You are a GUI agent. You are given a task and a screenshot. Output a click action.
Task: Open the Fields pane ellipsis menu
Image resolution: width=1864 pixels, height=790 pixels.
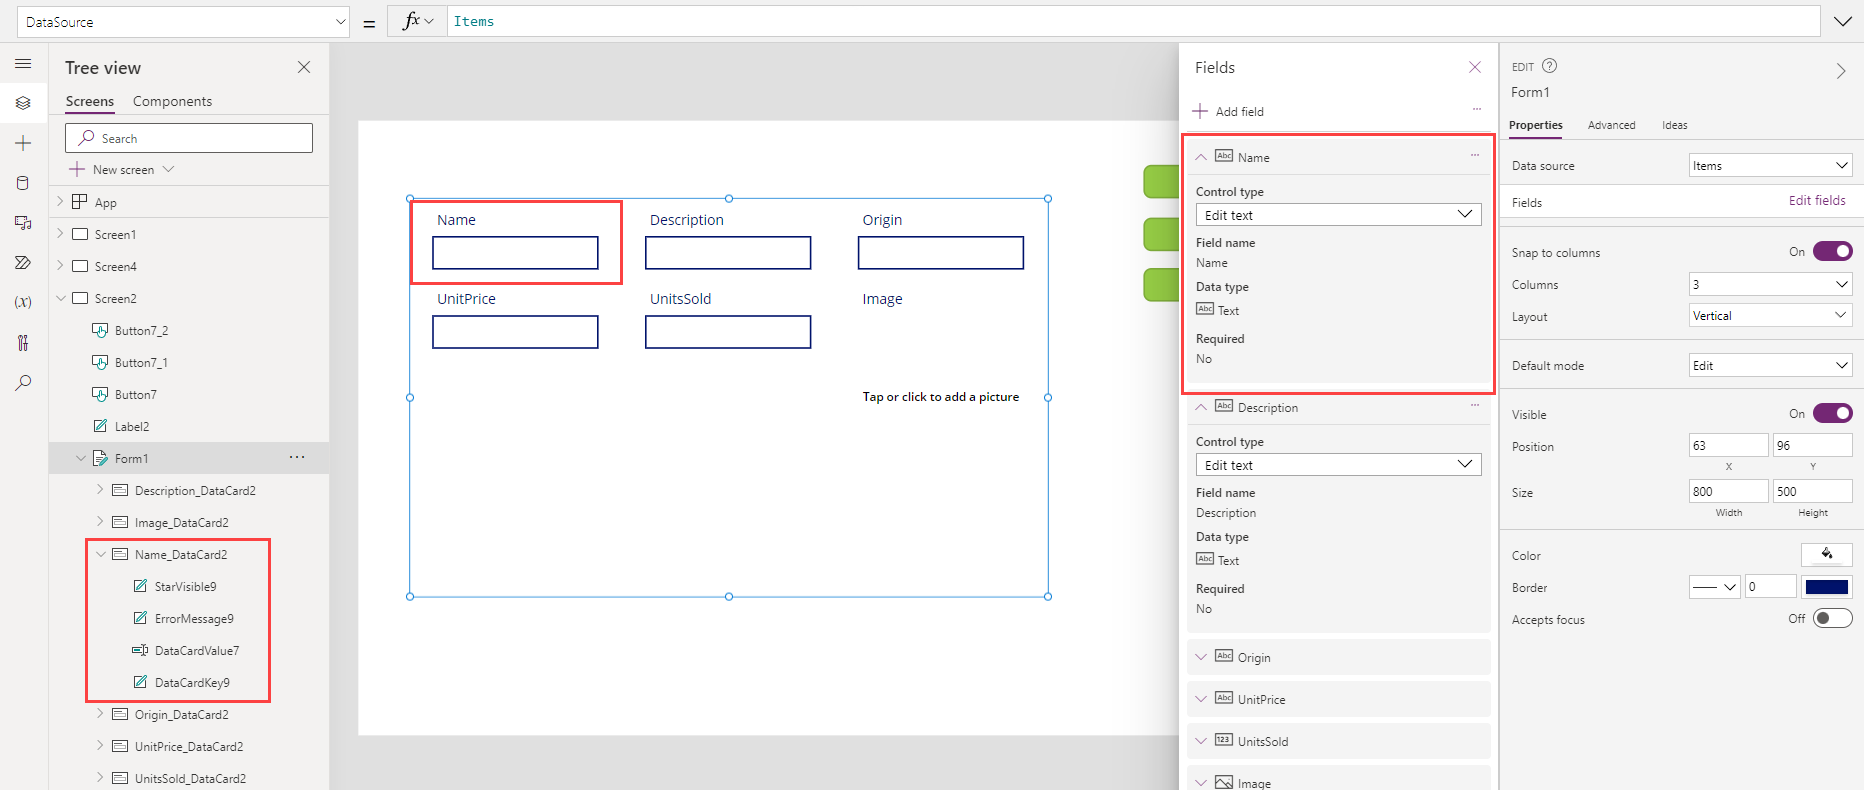coord(1476,109)
